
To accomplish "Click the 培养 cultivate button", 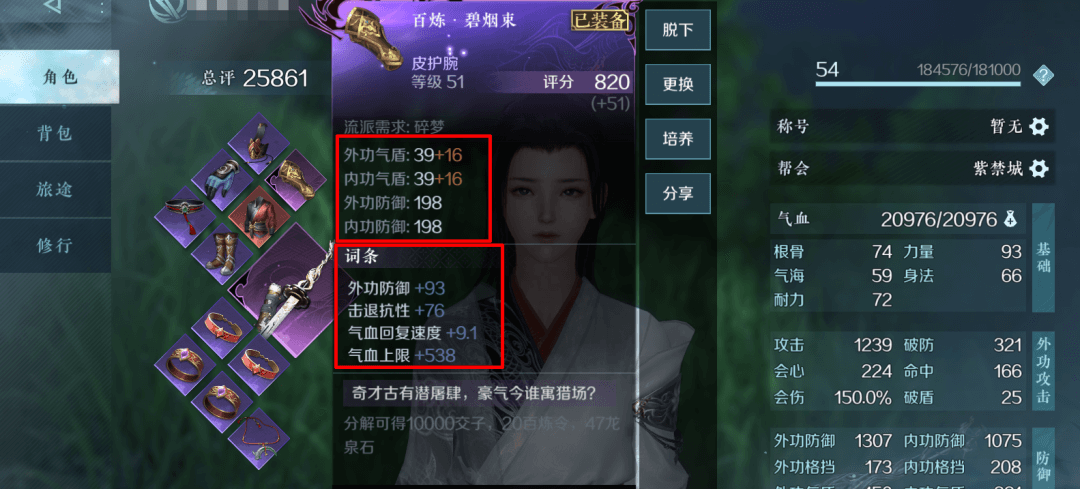I will pos(678,138).
